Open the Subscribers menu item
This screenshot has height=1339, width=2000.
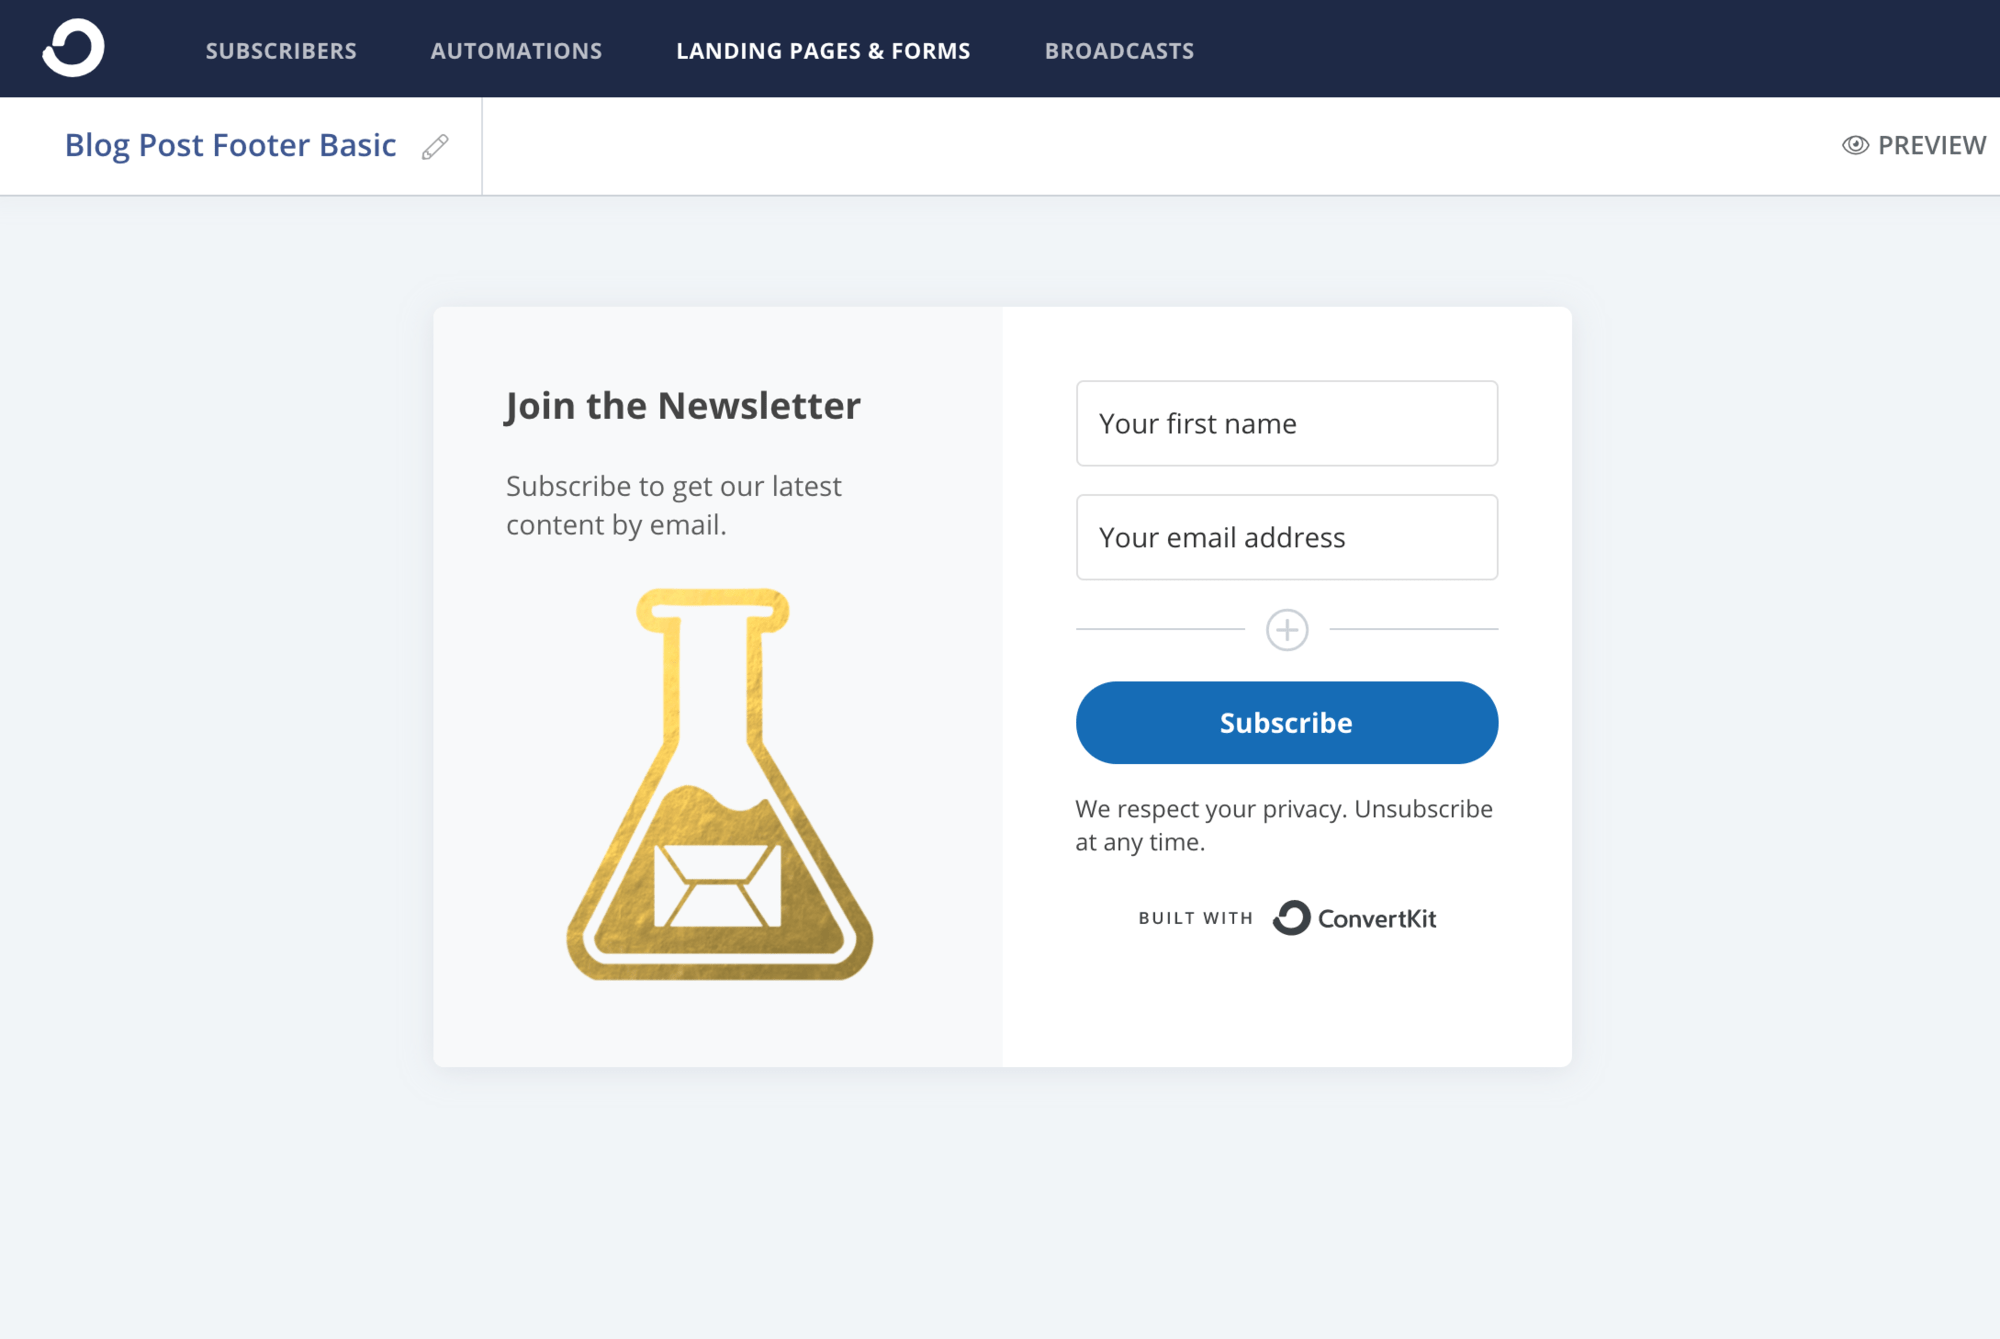pyautogui.click(x=281, y=51)
